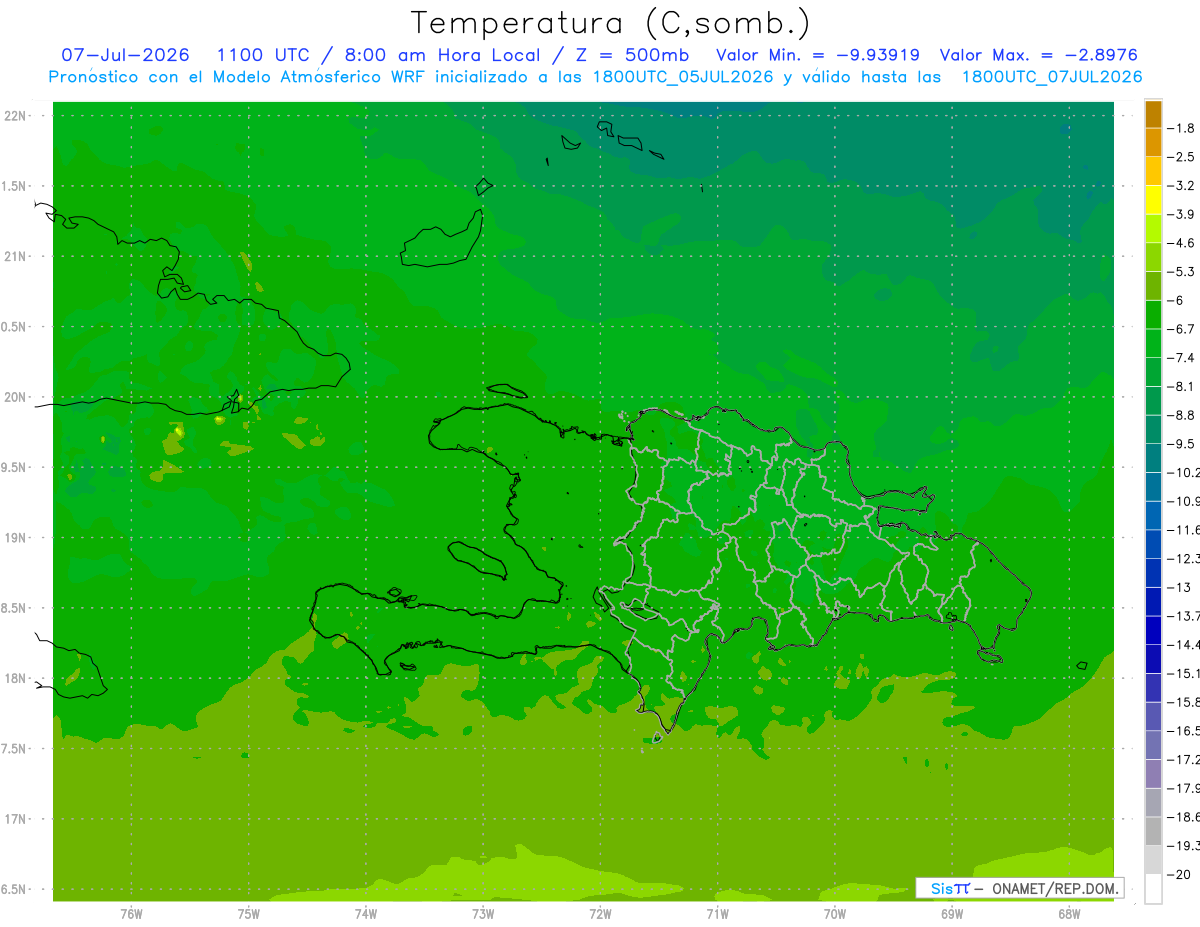Image resolution: width=1200 pixels, height=927 pixels.
Task: Click the title 'Temperatura (C,somb.)'
Action: (610, 24)
